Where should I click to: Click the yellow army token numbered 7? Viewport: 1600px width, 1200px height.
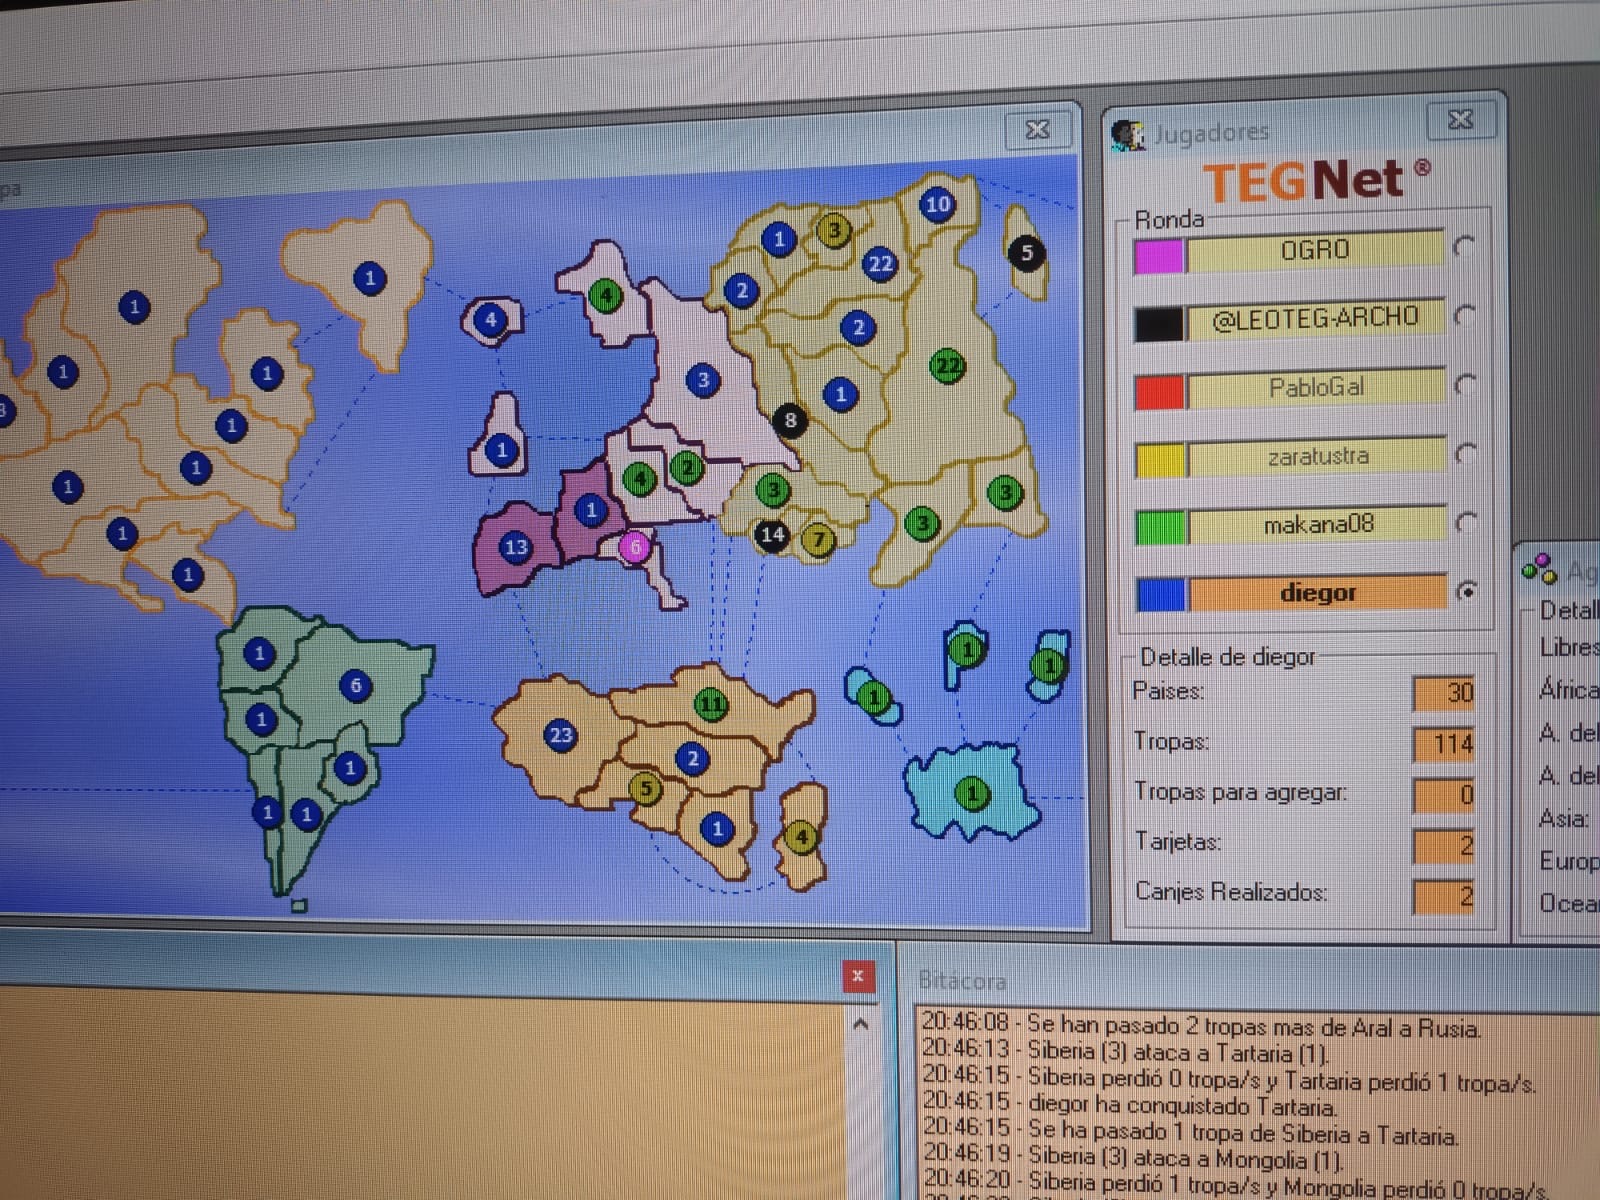[818, 540]
